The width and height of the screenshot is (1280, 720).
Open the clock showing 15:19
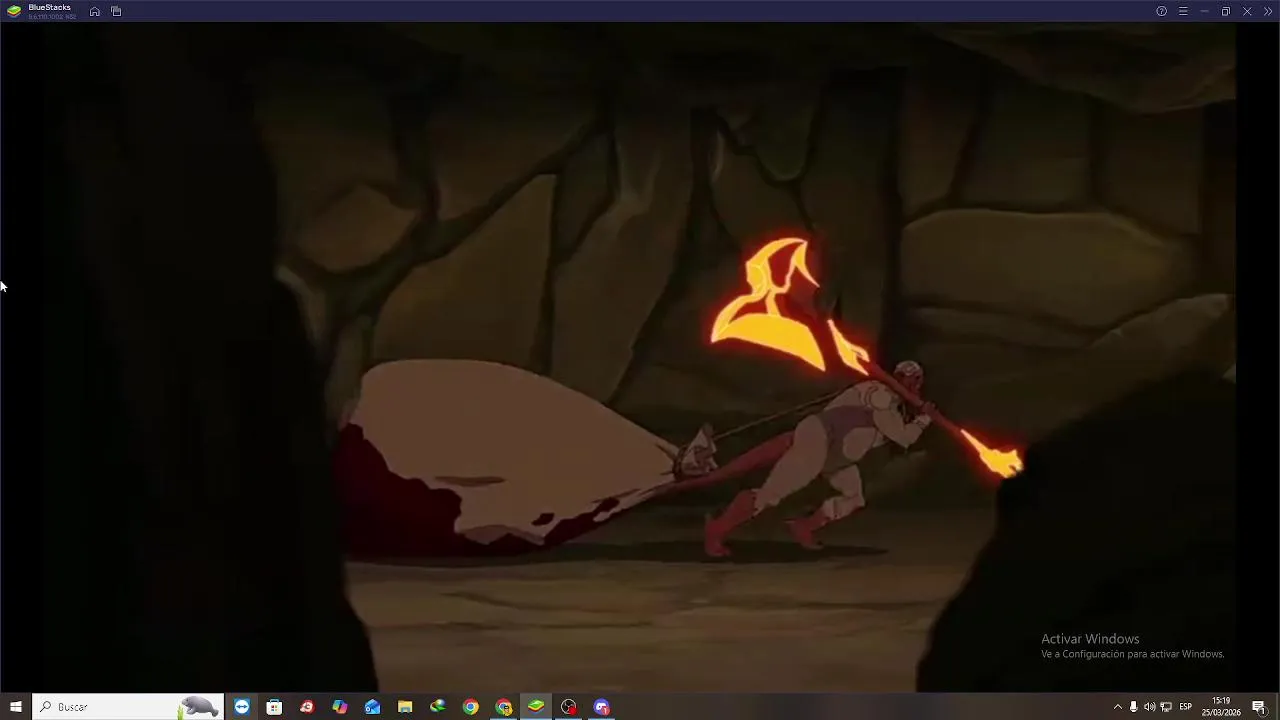[x=1221, y=706]
